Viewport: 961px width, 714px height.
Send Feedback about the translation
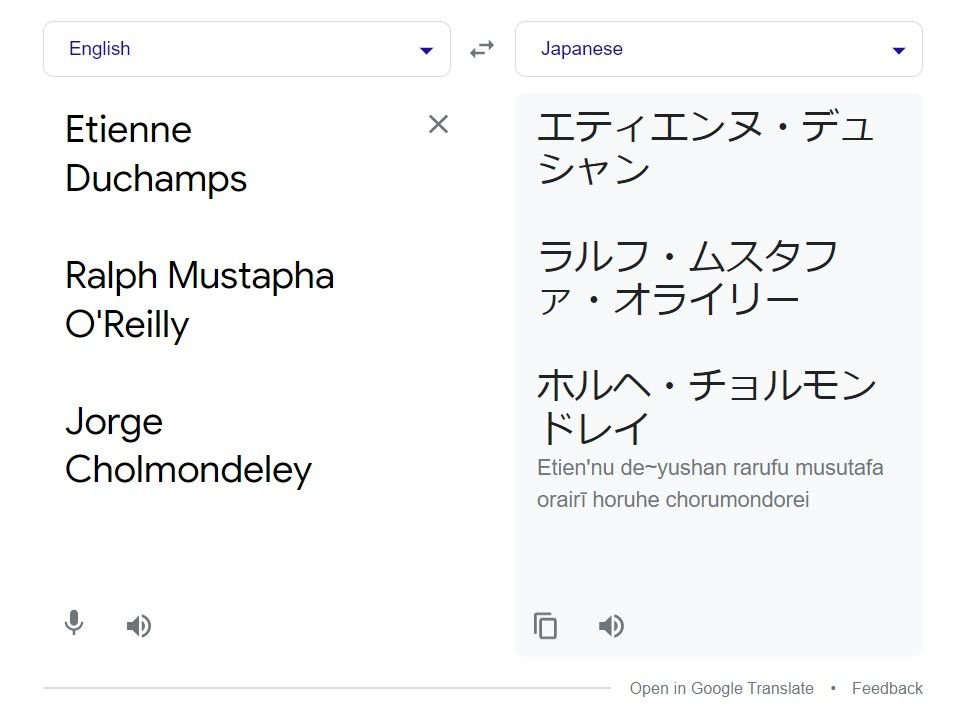click(887, 688)
